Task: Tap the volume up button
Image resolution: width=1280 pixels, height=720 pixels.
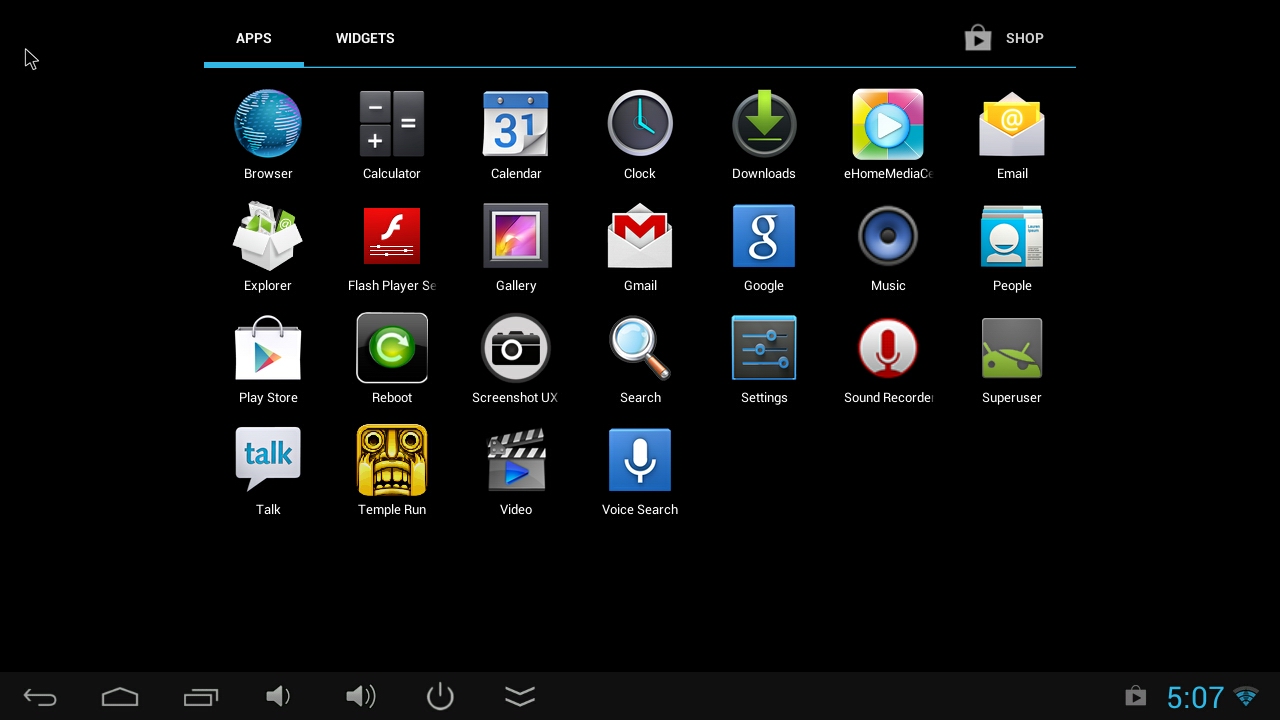Action: (360, 696)
